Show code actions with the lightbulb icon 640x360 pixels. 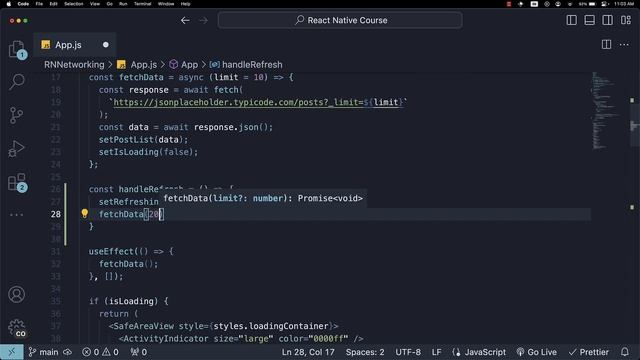[x=84, y=213]
